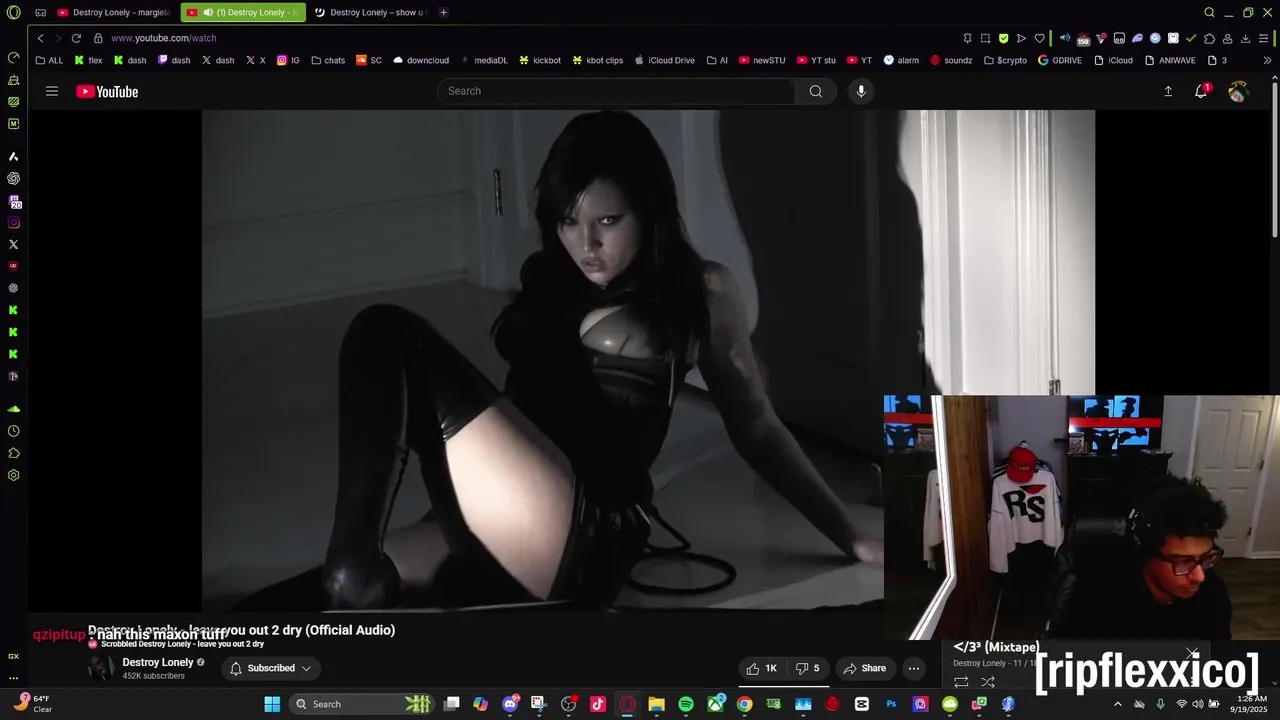Open the browser search icon in title bar
Image resolution: width=1280 pixels, height=720 pixels.
[x=1209, y=13]
